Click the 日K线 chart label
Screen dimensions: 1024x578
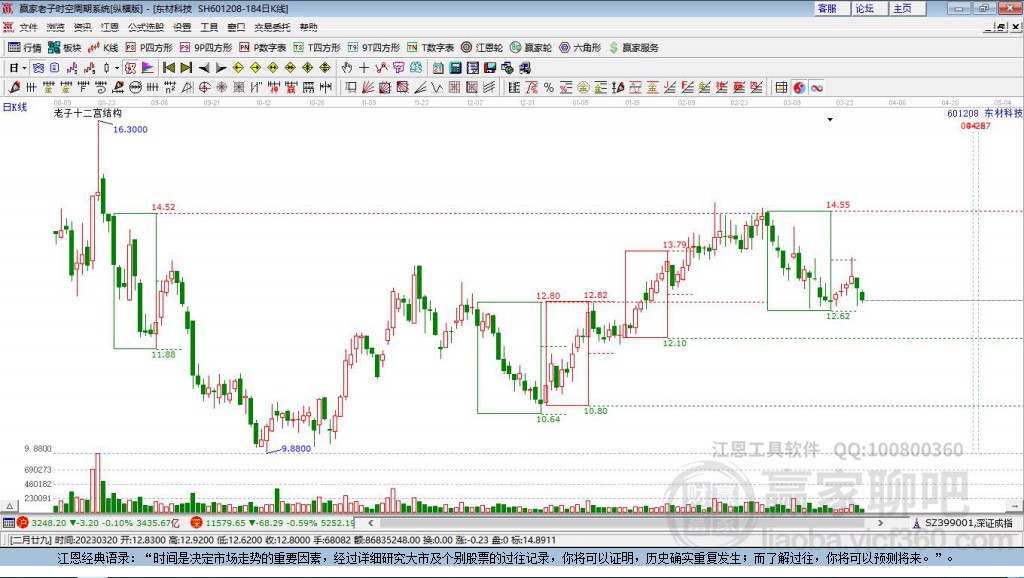[15, 107]
